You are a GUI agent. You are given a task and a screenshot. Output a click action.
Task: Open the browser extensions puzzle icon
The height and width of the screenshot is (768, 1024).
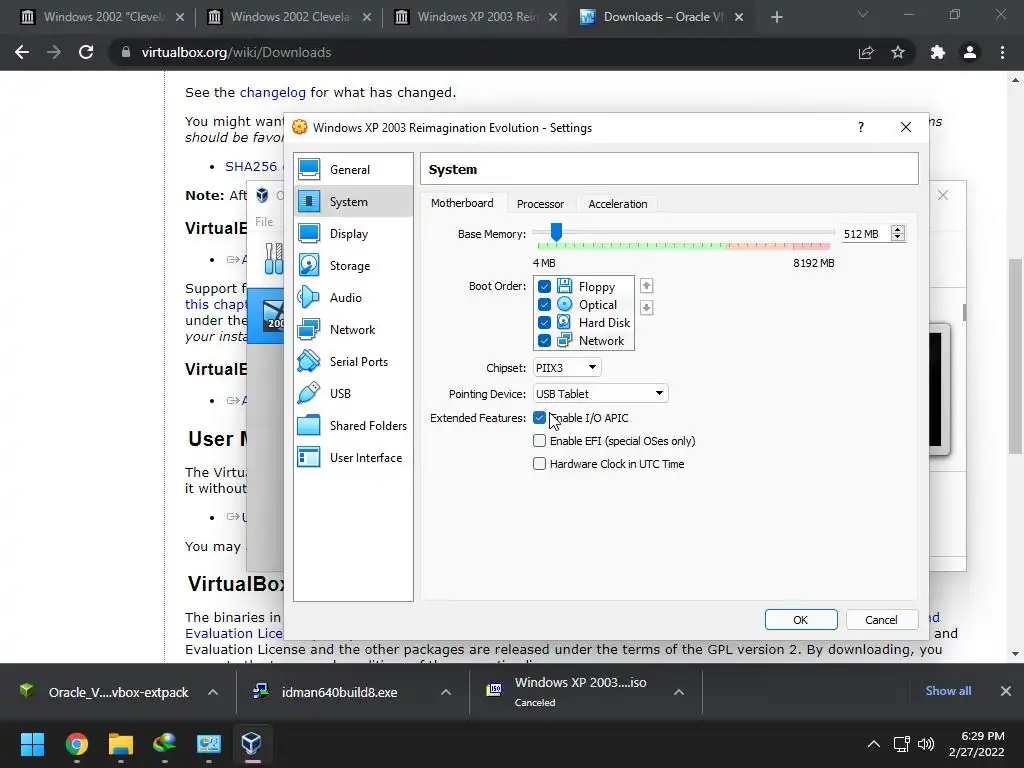[x=938, y=52]
